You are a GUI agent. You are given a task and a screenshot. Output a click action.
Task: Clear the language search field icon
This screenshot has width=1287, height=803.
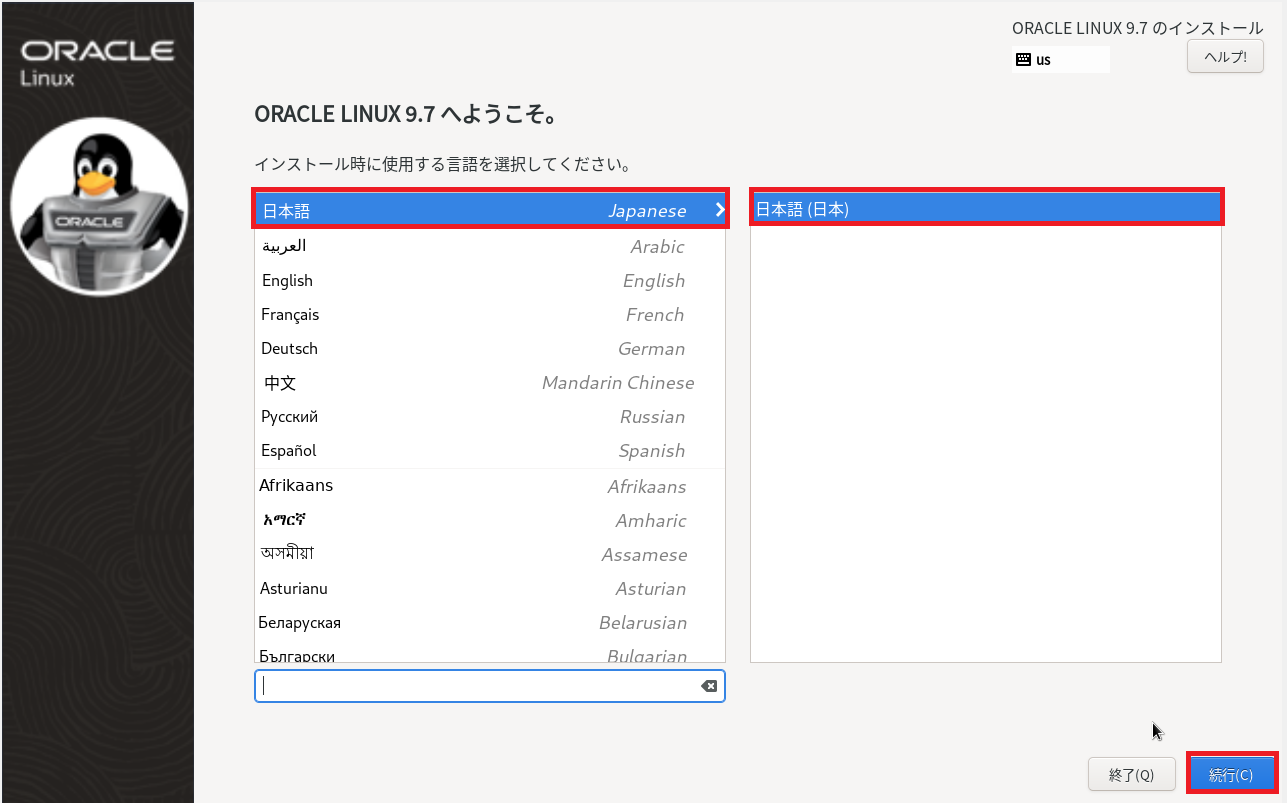[x=708, y=686]
